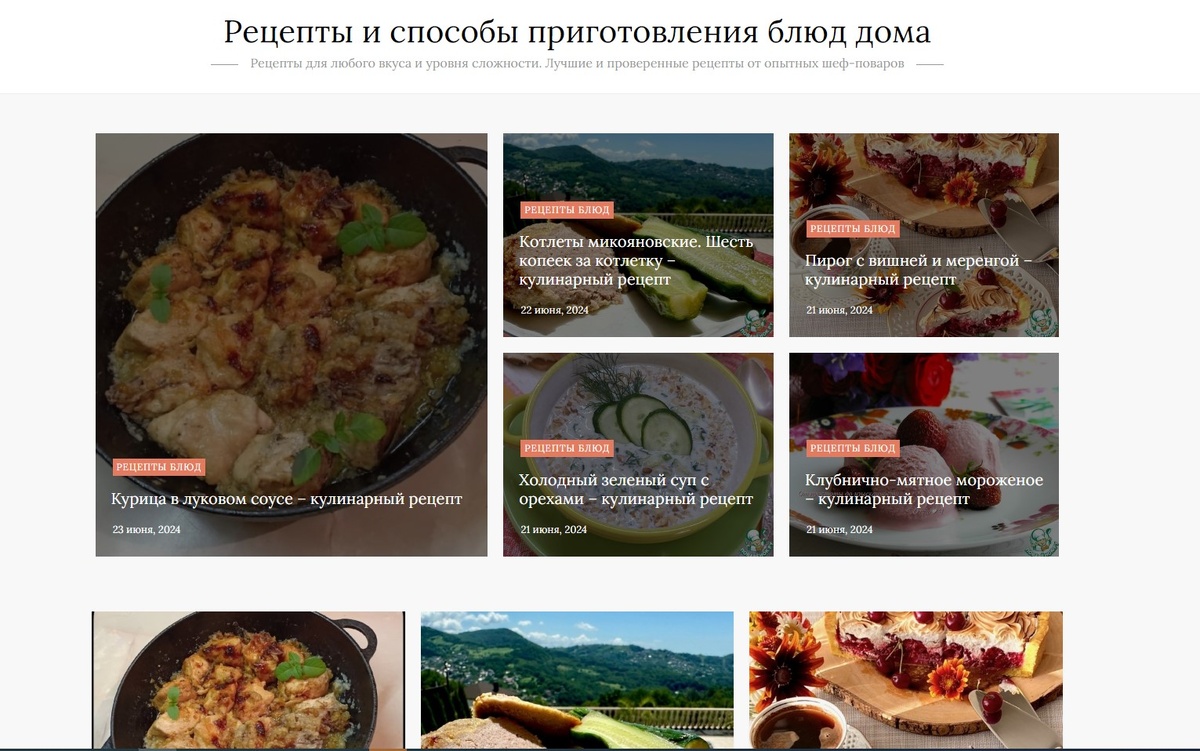Click 'Рецепты блюд' tag on green soup card

click(x=567, y=448)
